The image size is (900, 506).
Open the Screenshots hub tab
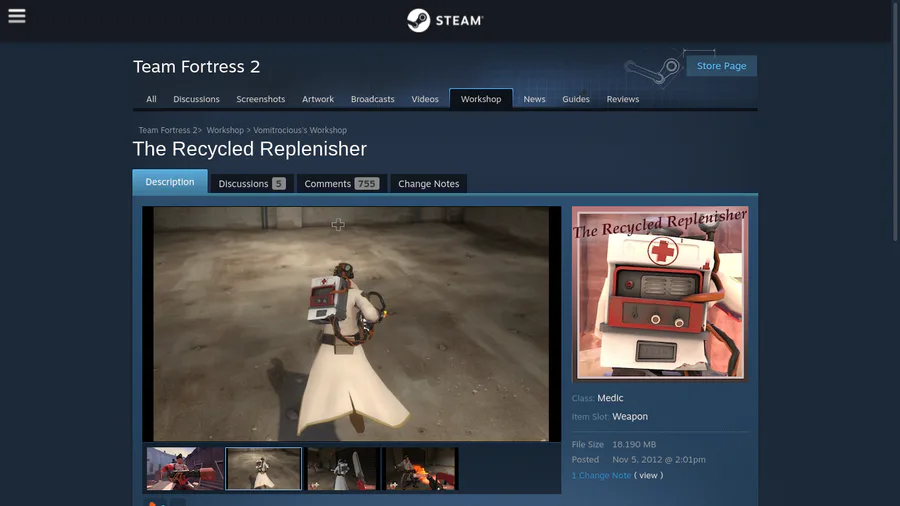pos(261,99)
